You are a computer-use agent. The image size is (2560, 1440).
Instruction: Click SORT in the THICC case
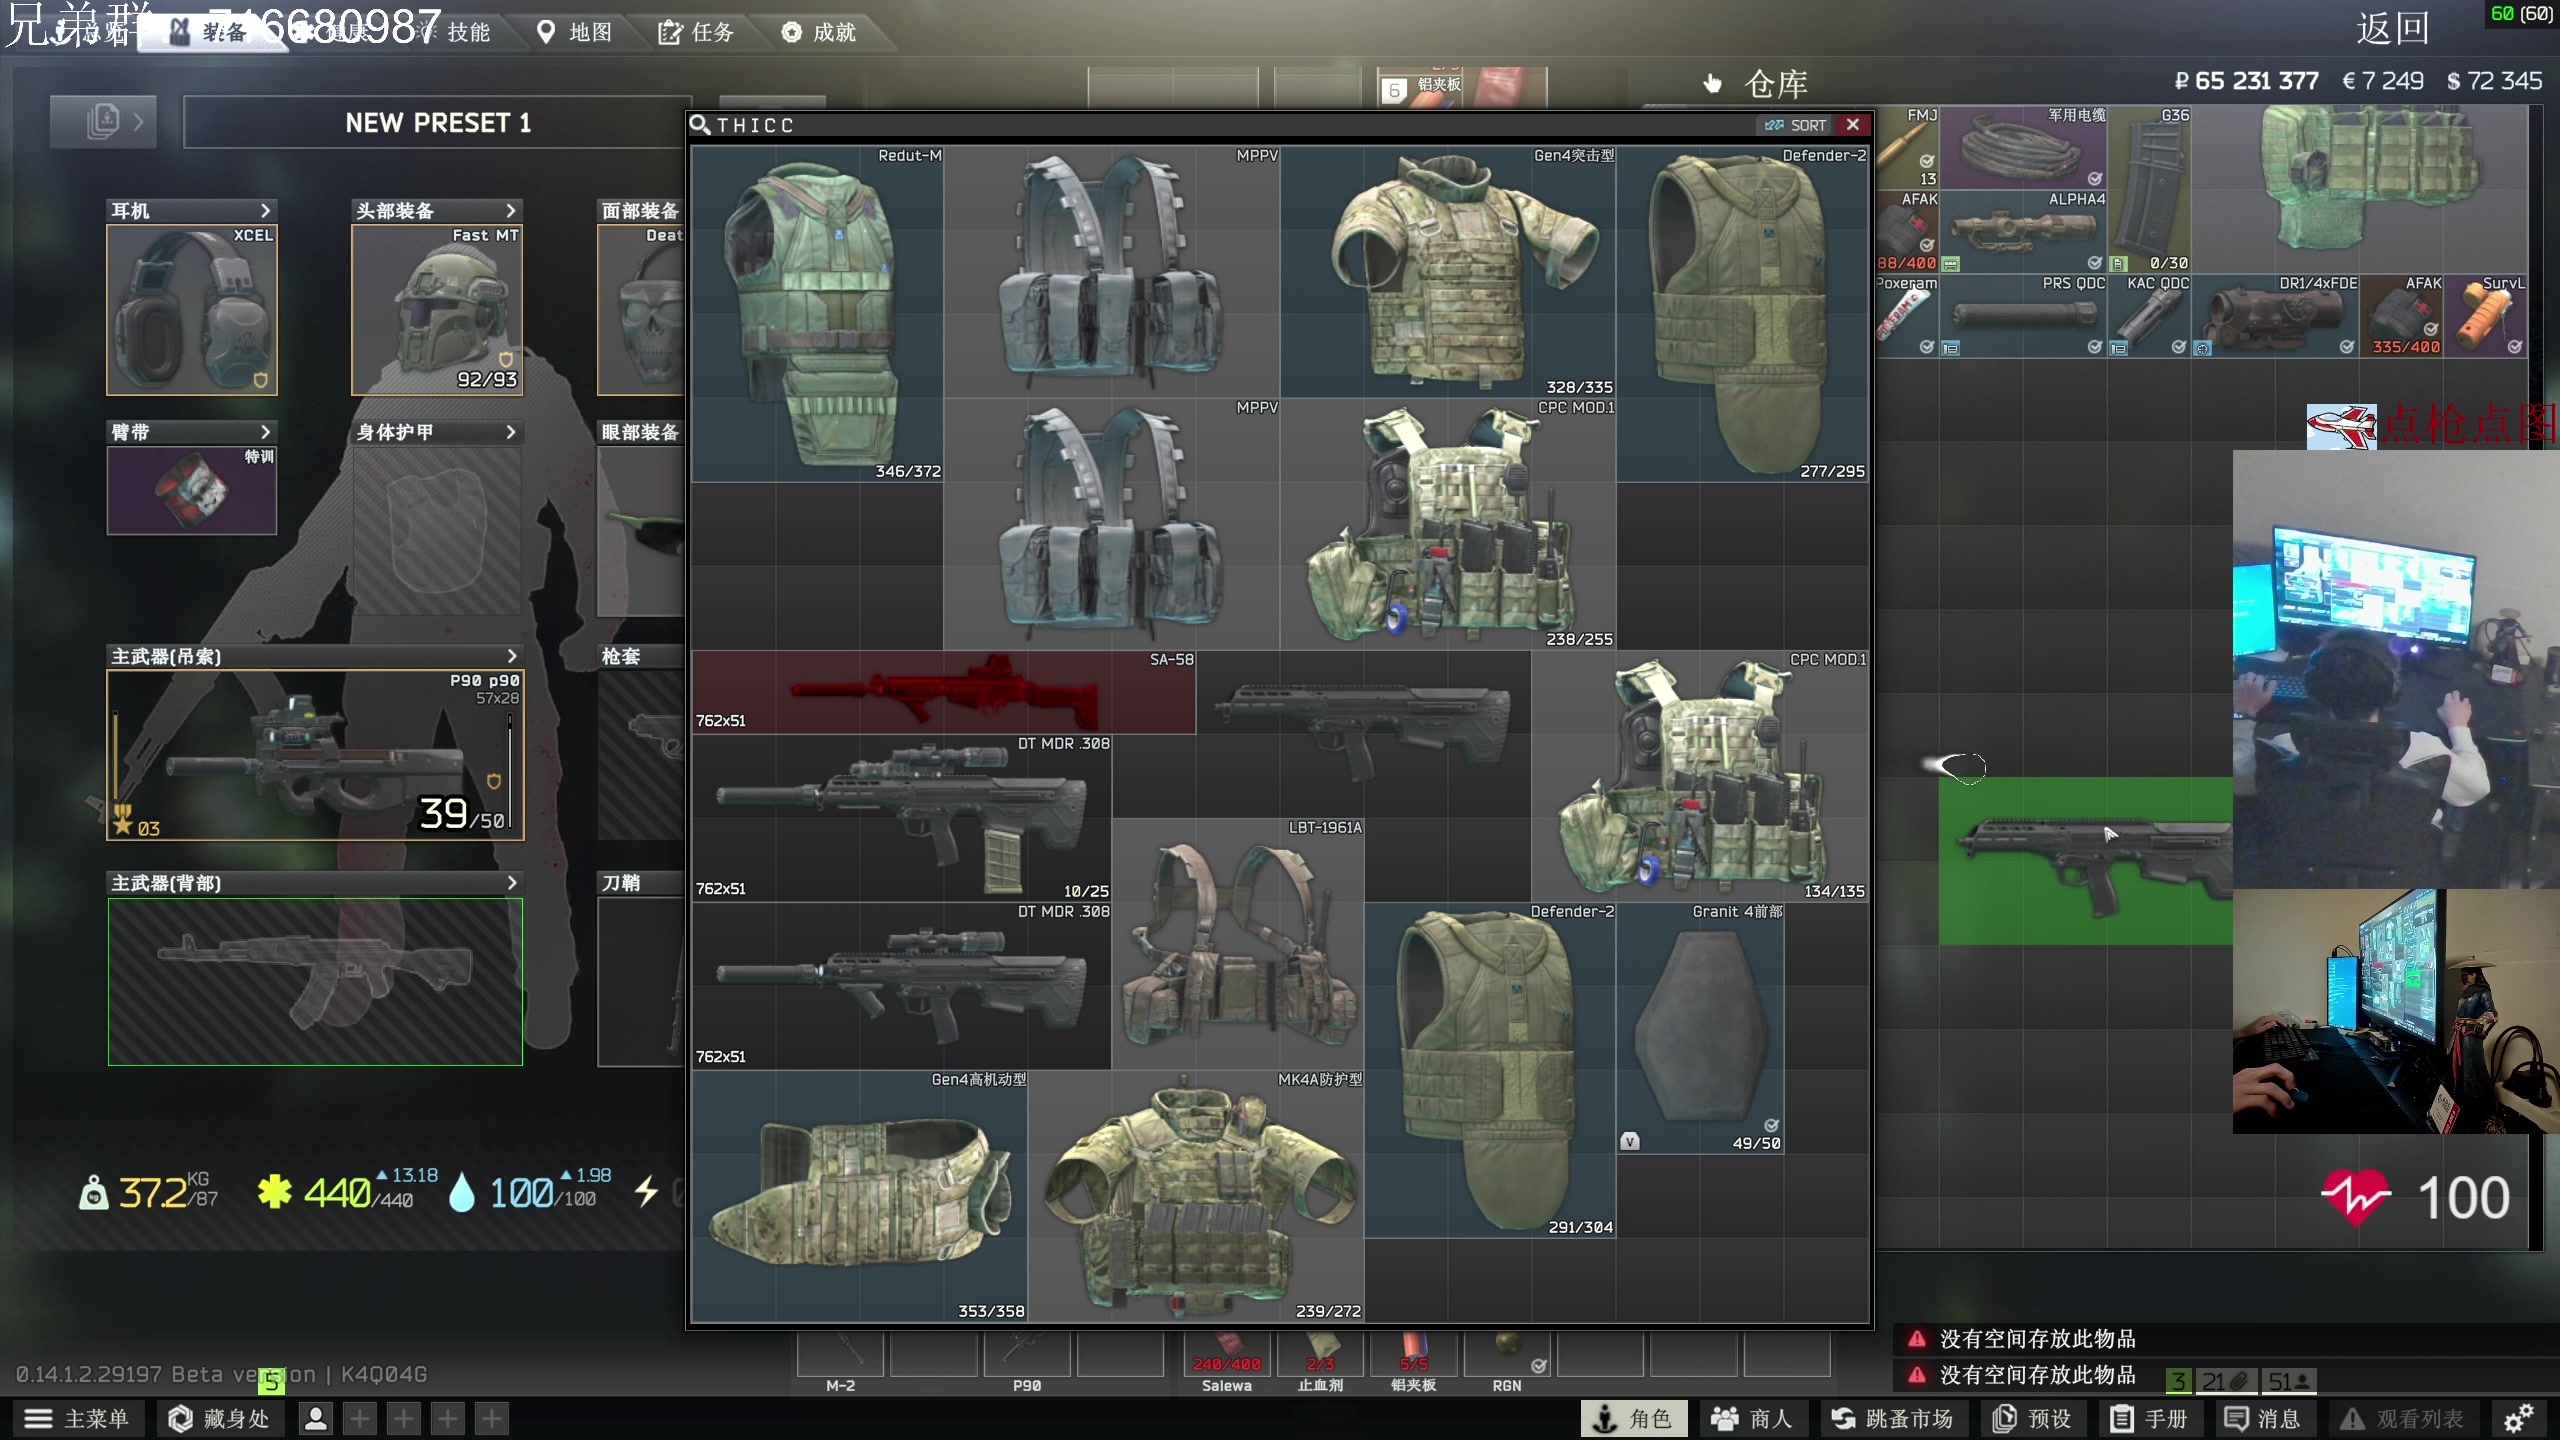(x=1796, y=125)
